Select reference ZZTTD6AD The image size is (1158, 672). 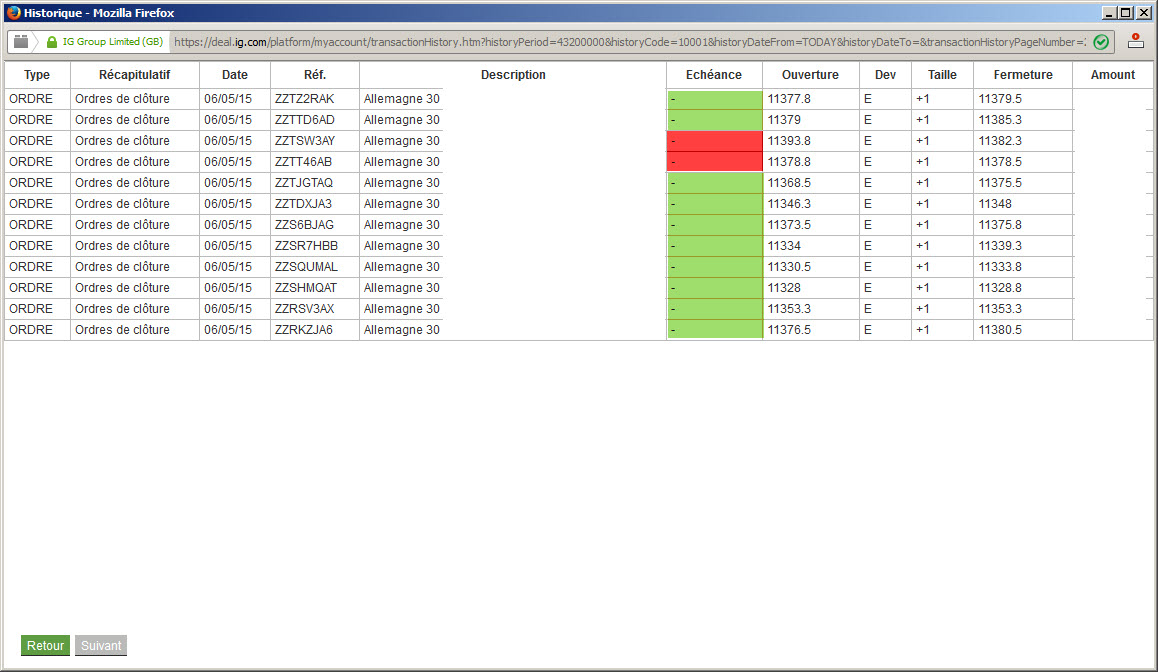pyautogui.click(x=304, y=120)
